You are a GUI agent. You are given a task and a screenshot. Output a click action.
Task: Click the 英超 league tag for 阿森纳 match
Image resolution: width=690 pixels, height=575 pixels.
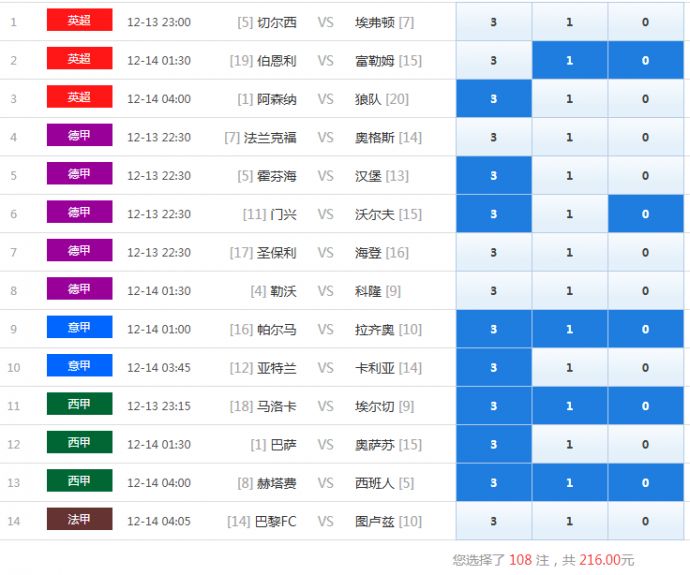(x=79, y=98)
